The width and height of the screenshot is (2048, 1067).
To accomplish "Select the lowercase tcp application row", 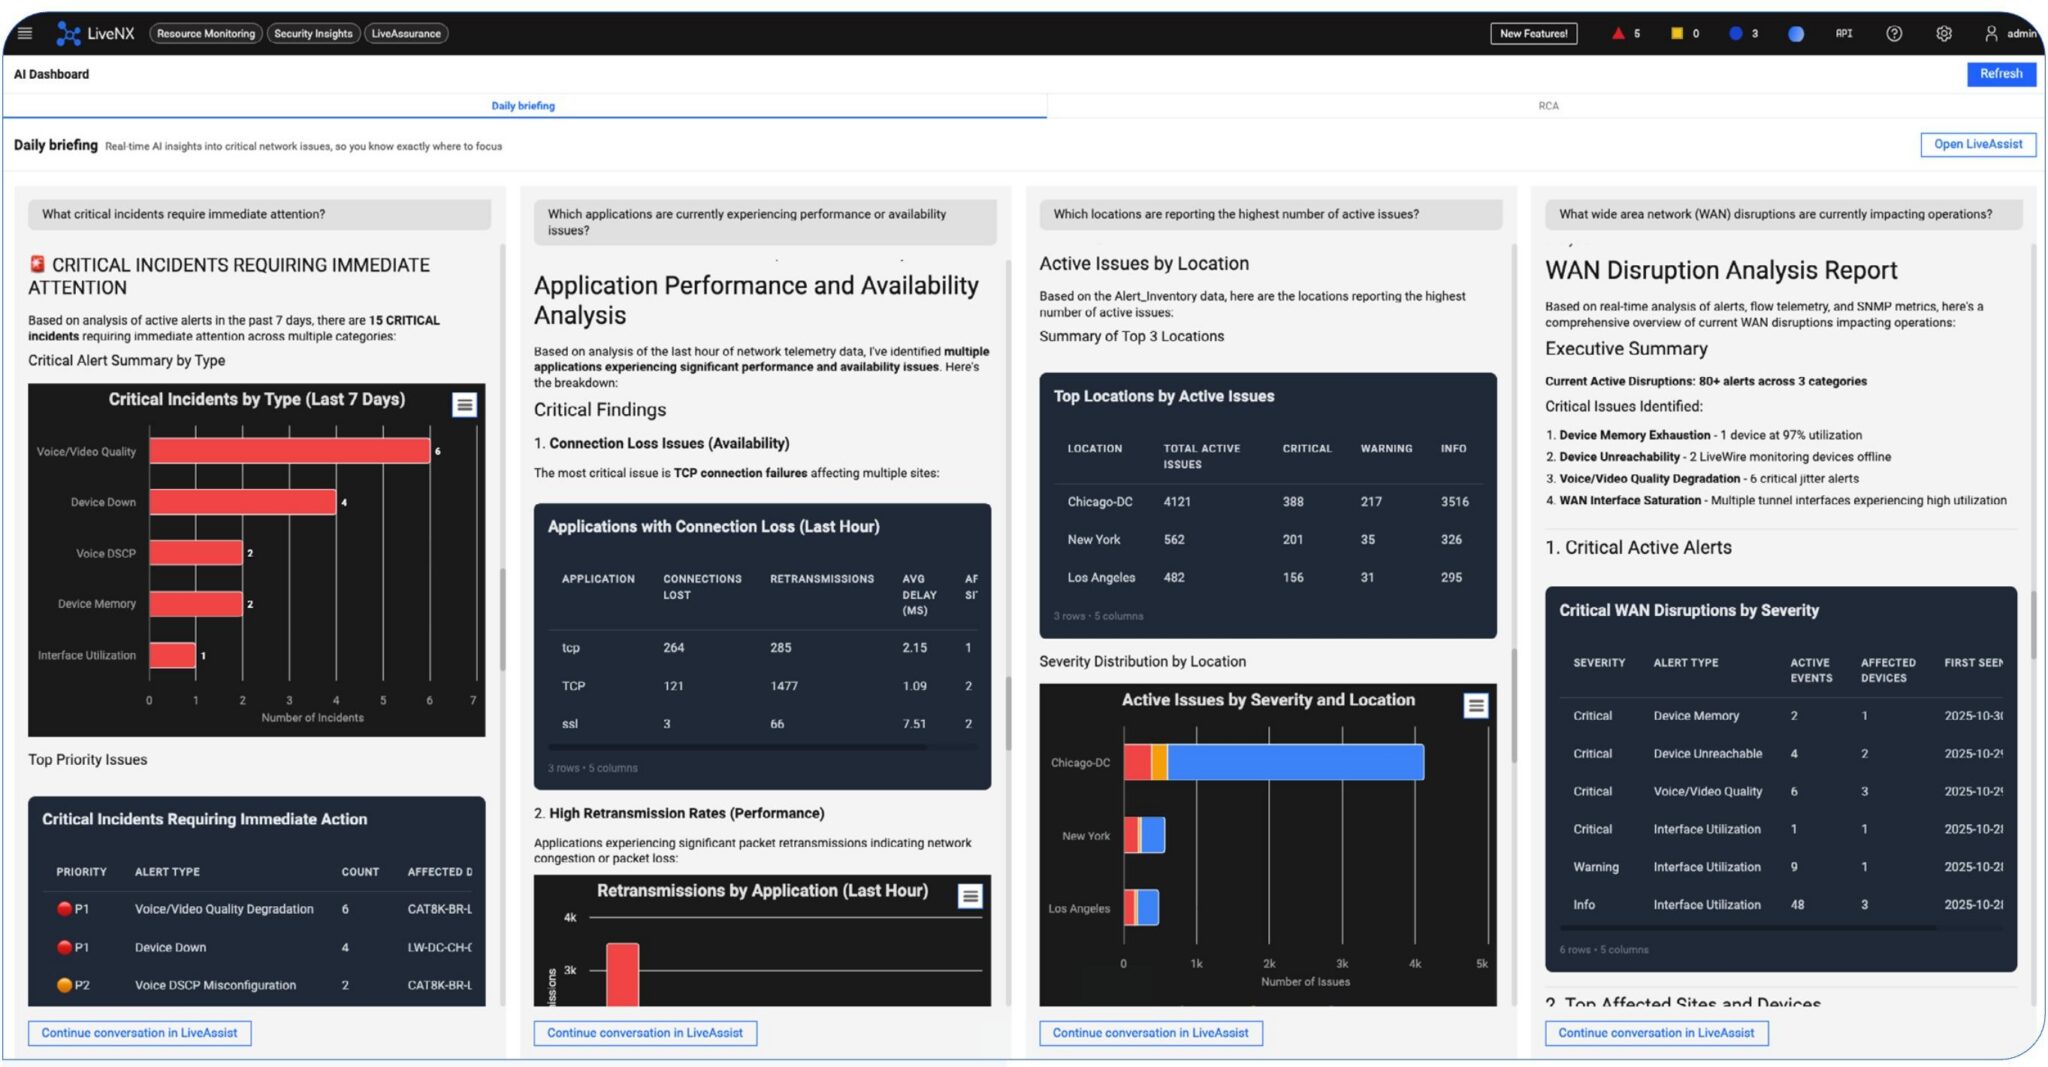I will tap(762, 648).
